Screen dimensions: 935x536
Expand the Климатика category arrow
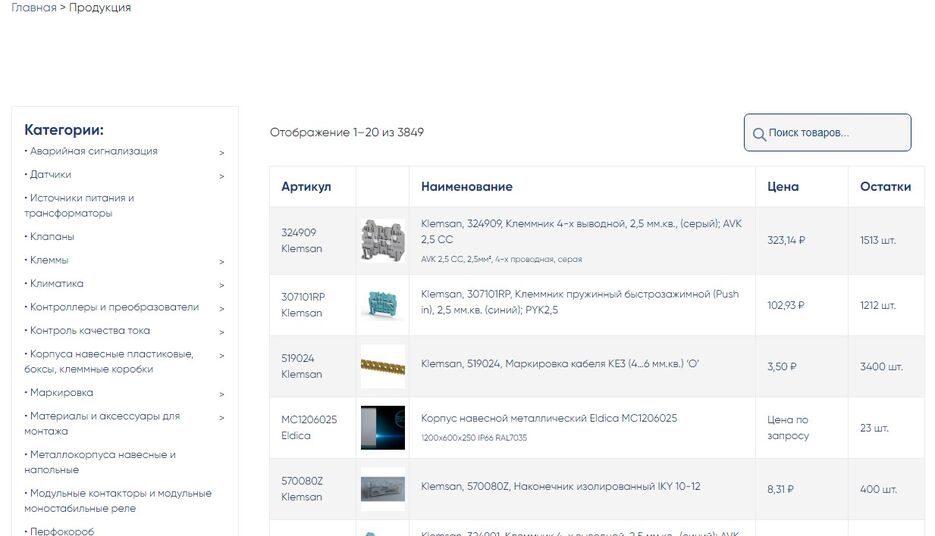coord(221,285)
